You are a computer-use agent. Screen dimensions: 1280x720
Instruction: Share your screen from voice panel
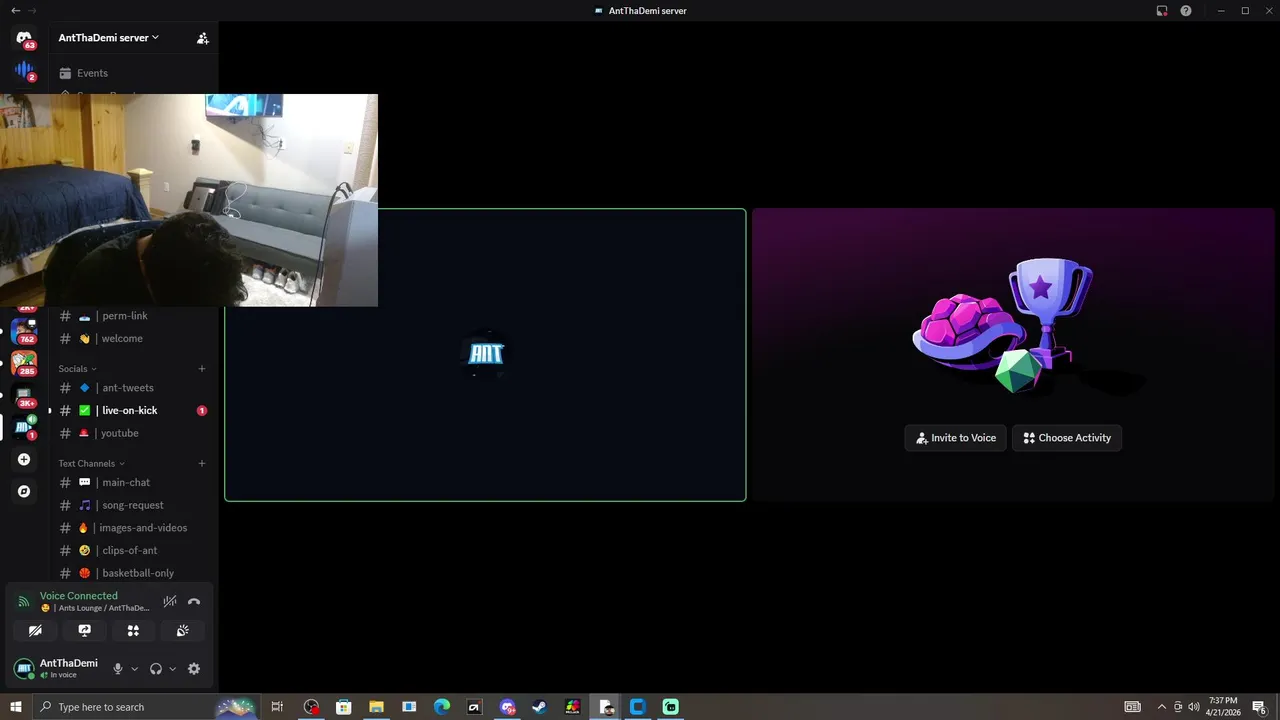click(84, 631)
